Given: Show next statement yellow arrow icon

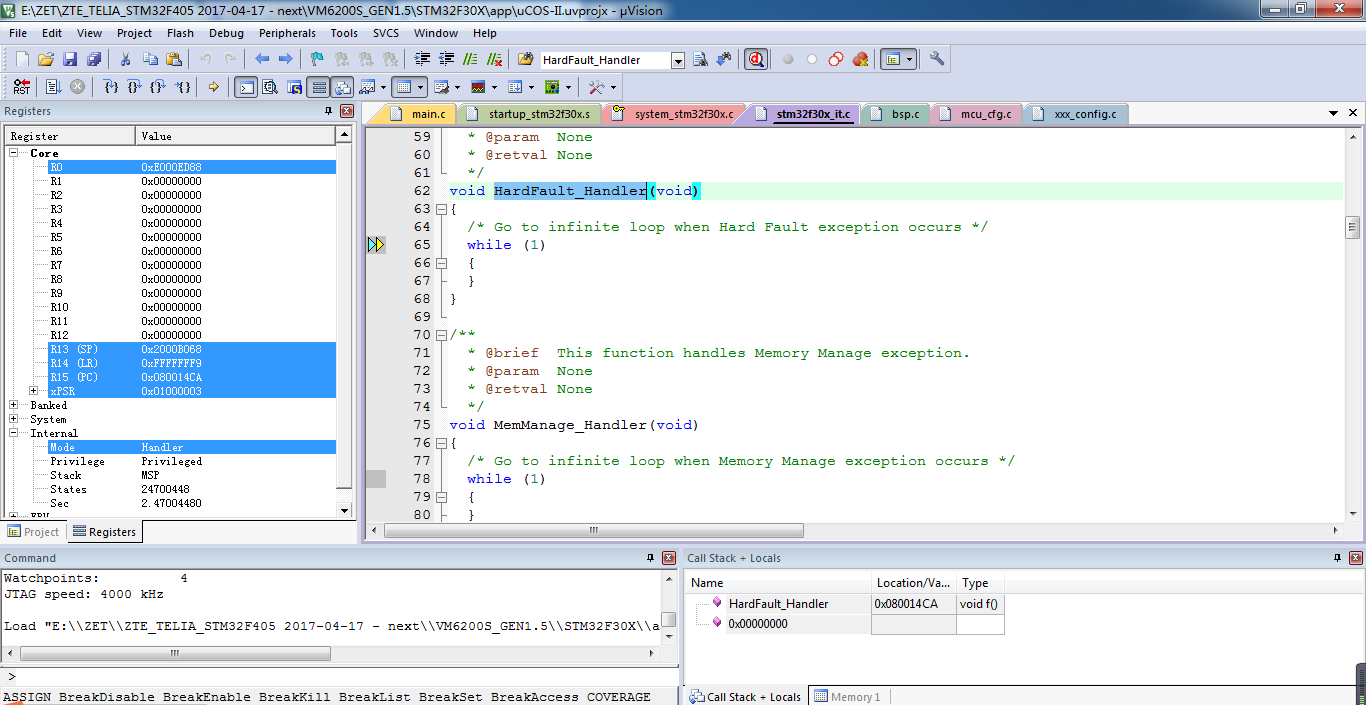Looking at the screenshot, I should pos(214,87).
